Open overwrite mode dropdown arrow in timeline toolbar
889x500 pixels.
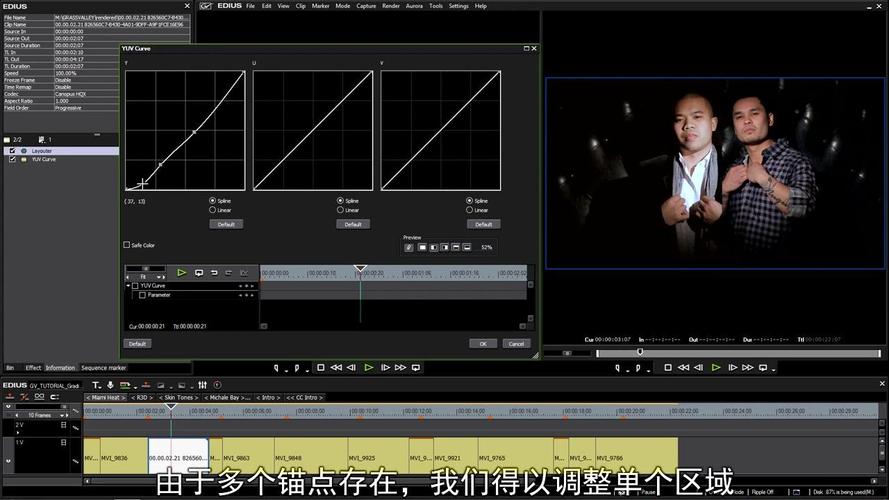(x=136, y=387)
